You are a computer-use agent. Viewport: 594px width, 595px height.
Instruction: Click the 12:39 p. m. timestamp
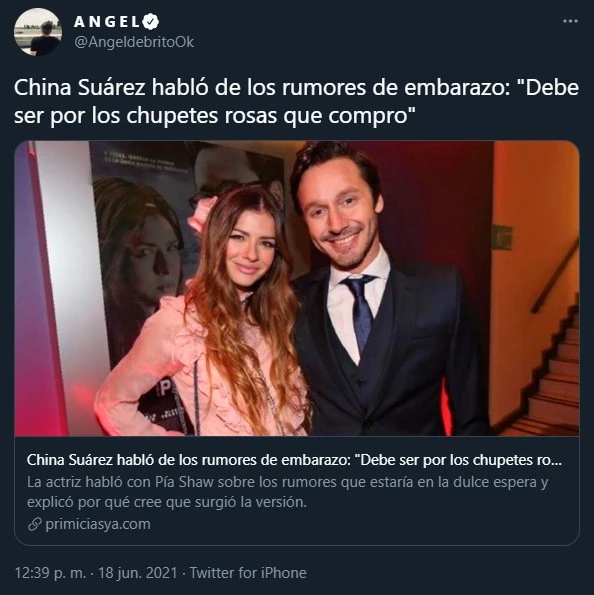coord(50,573)
